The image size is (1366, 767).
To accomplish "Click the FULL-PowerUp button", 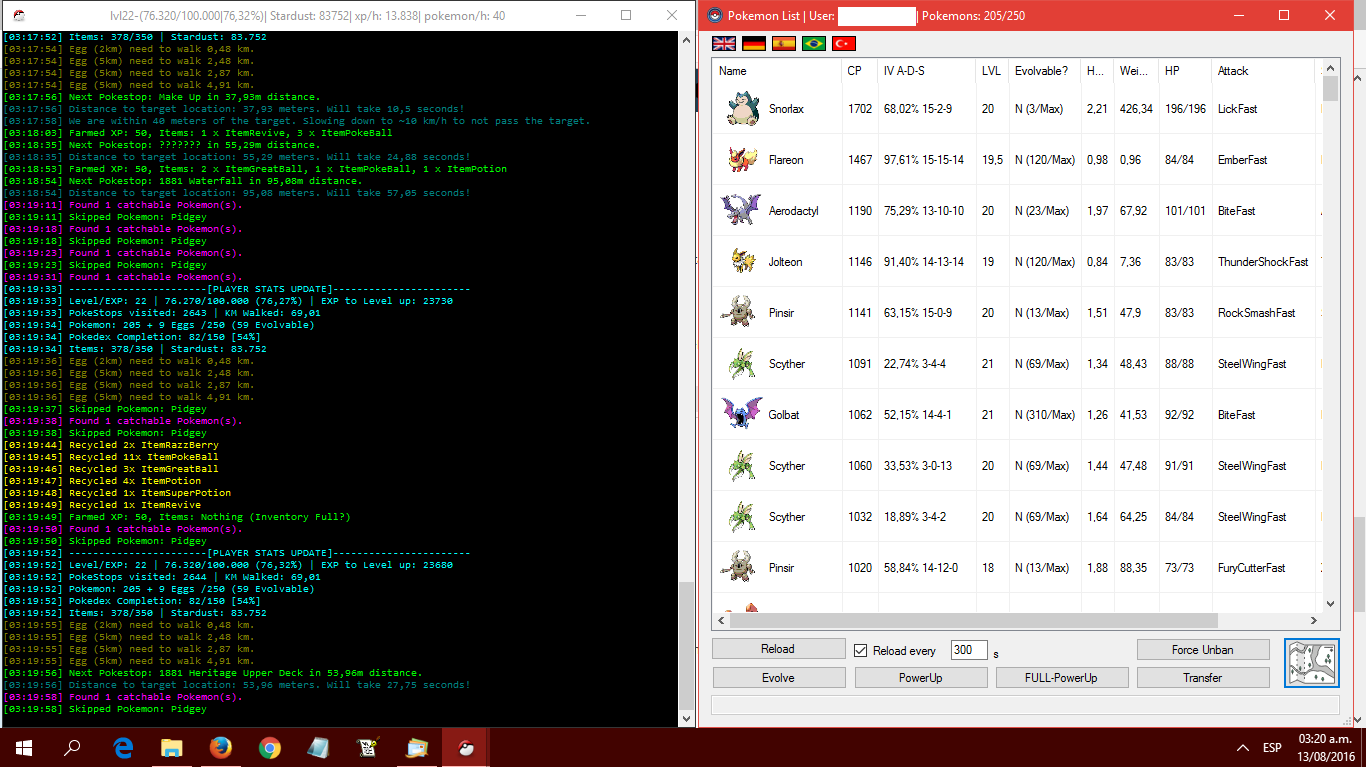I will [x=1062, y=677].
